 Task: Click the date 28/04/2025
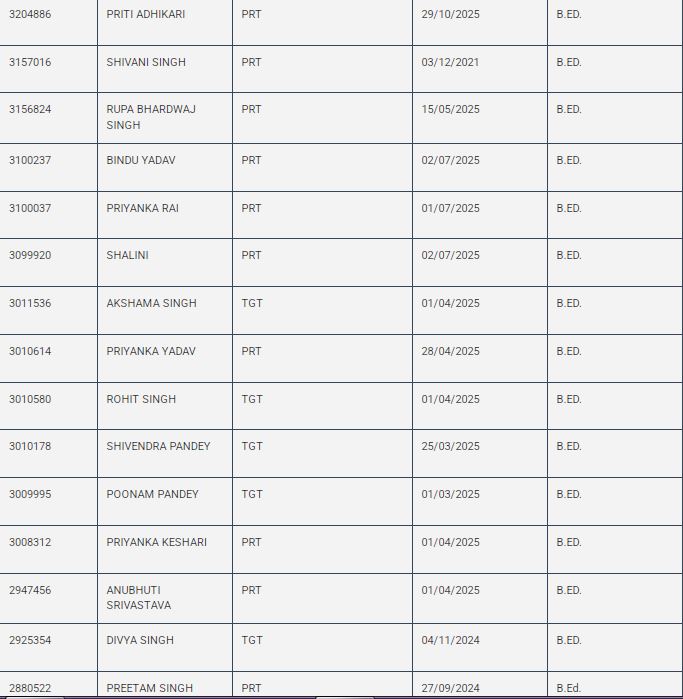click(450, 351)
